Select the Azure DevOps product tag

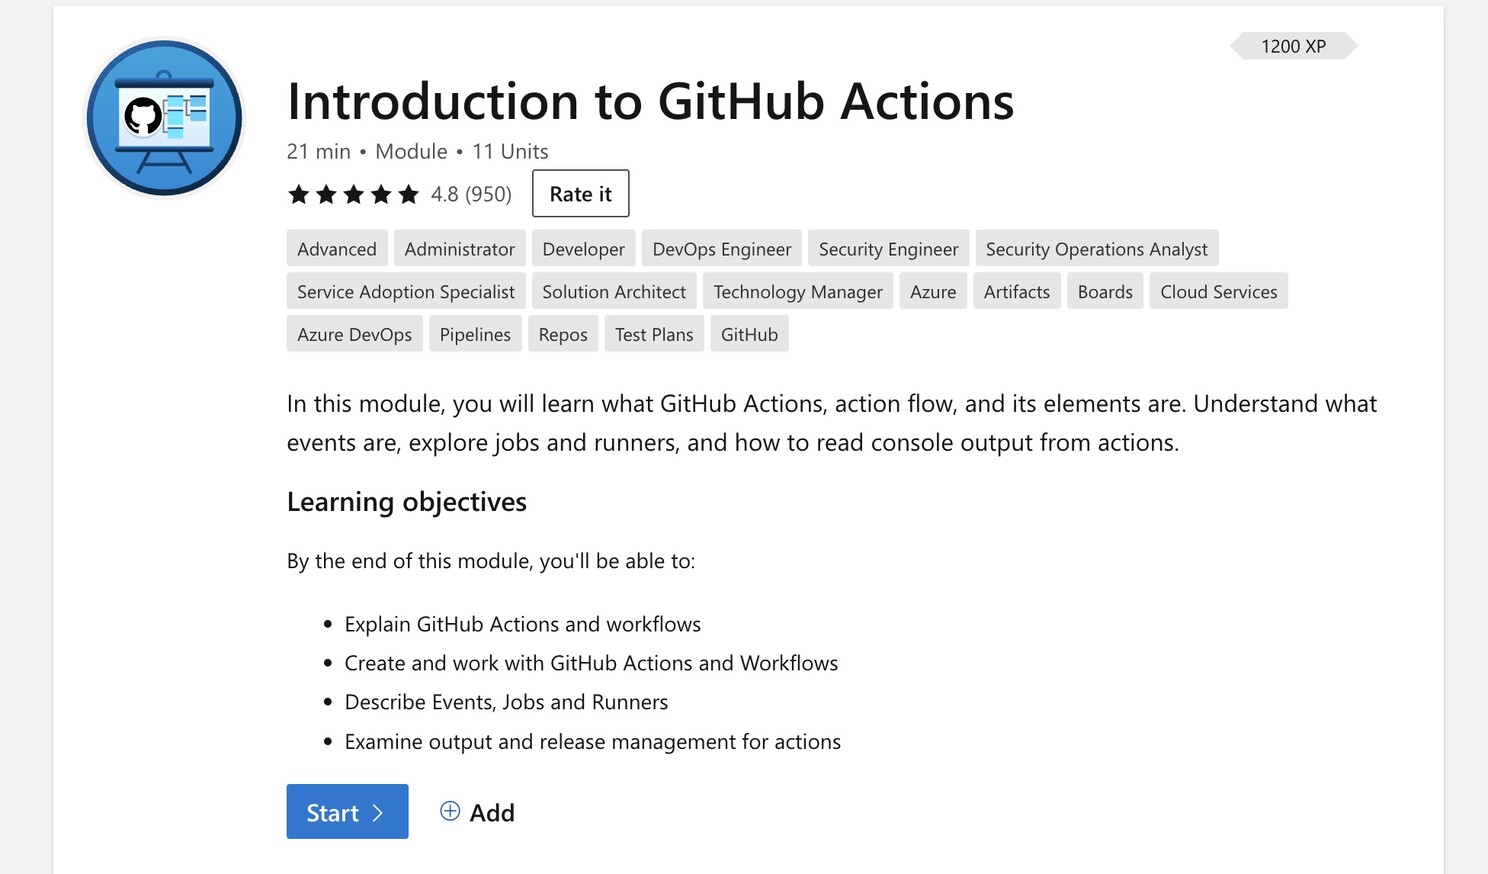point(354,335)
